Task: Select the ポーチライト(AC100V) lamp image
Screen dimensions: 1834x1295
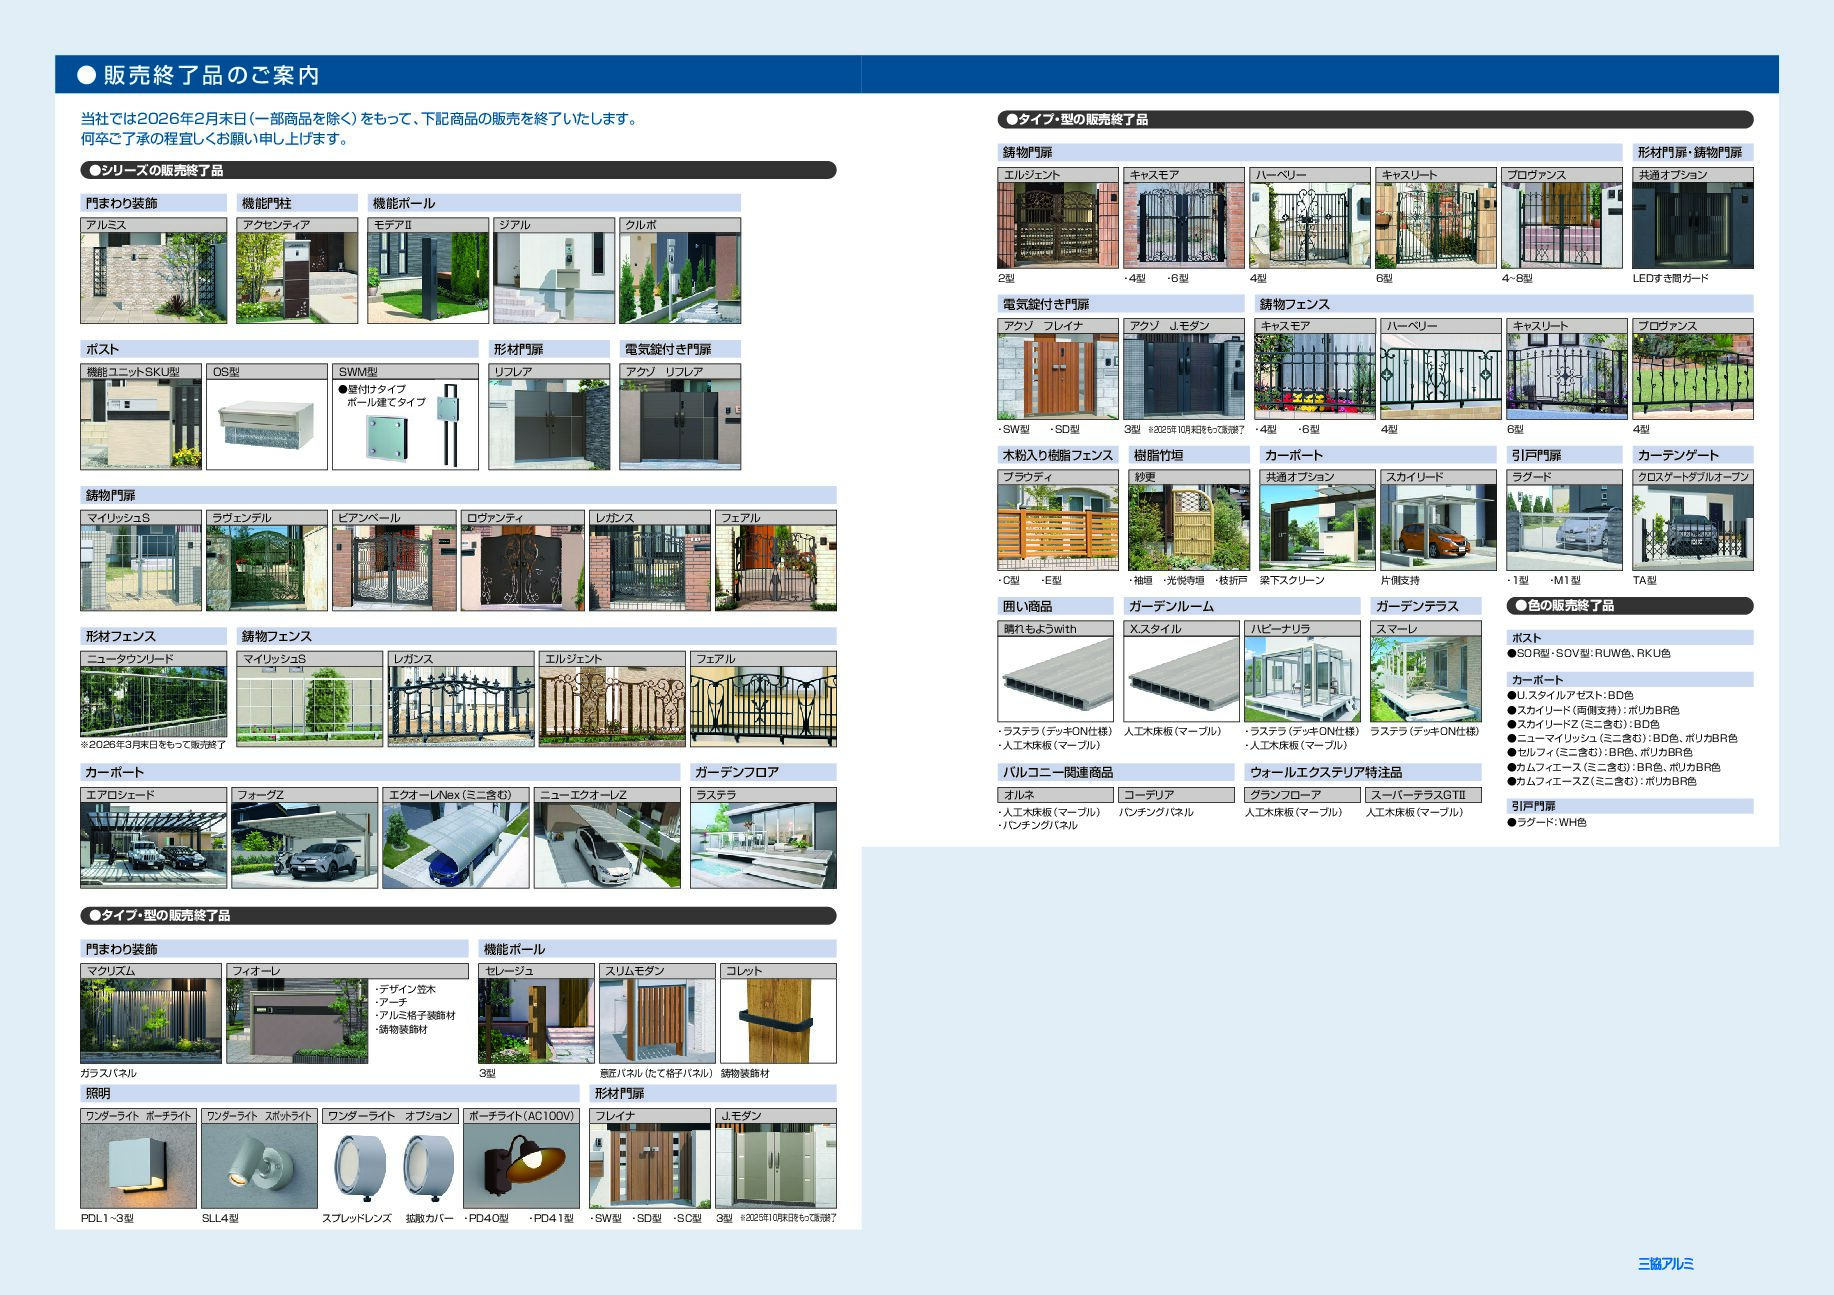Action: pyautogui.click(x=521, y=1166)
